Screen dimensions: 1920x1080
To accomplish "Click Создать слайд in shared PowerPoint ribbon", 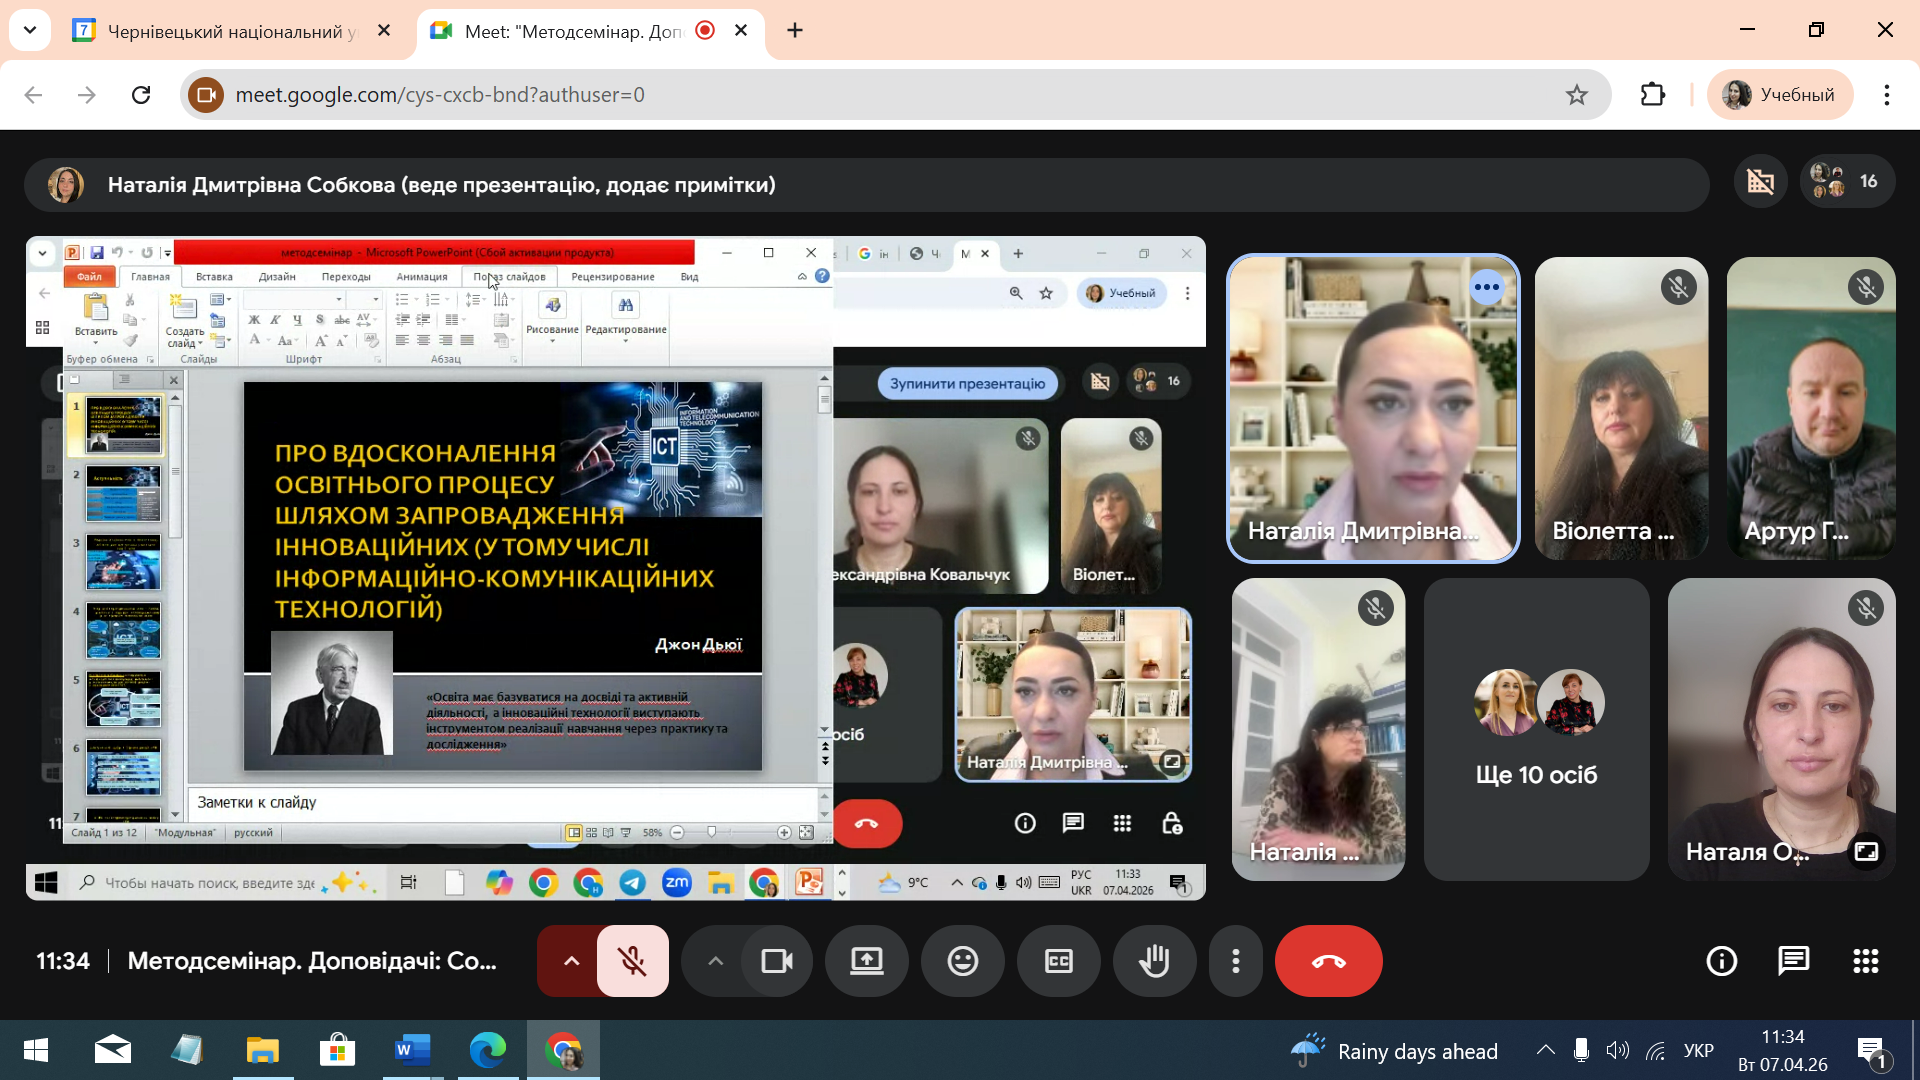I will click(185, 322).
